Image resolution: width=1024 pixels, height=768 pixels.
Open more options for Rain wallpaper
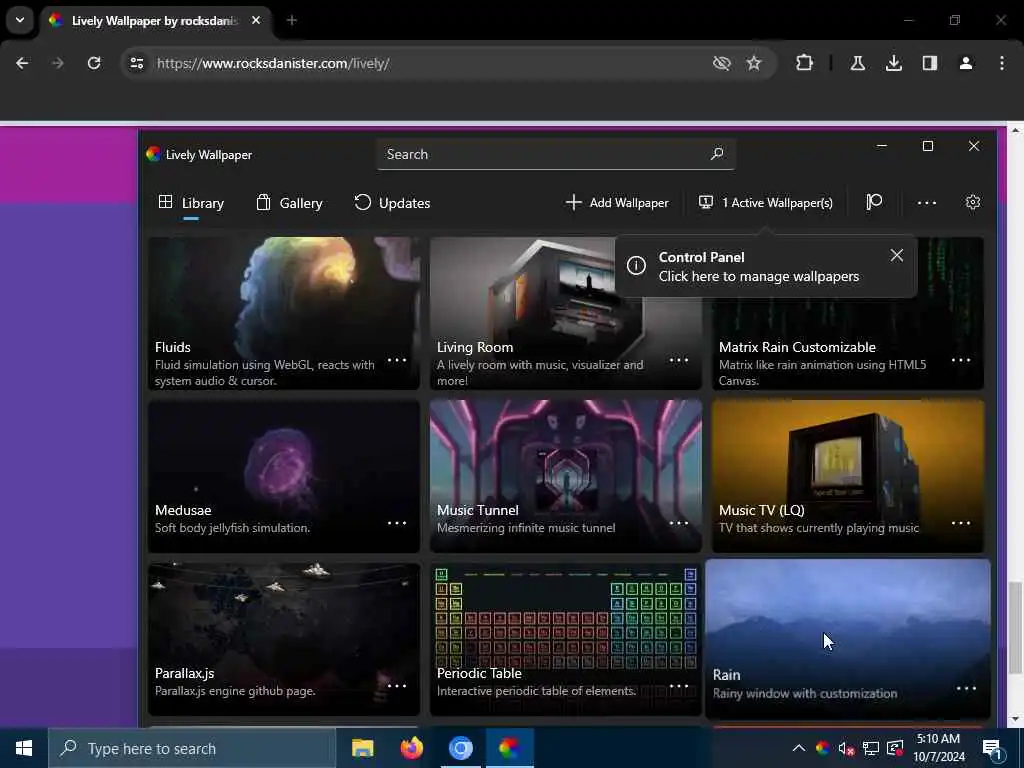click(x=966, y=688)
